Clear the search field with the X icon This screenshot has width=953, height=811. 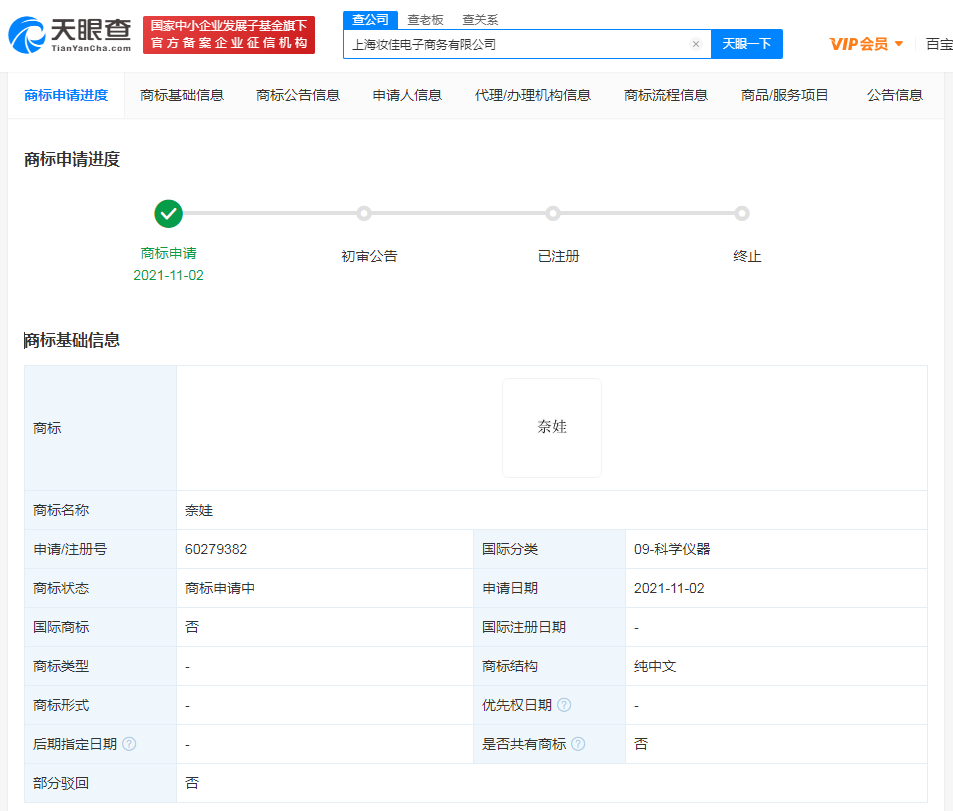[696, 44]
